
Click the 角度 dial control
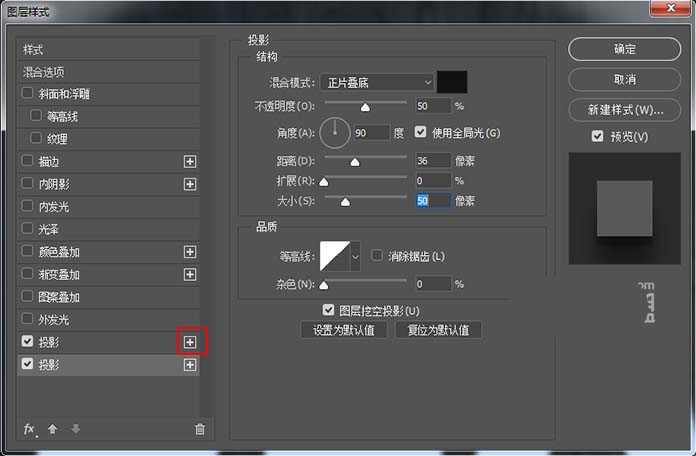coord(335,132)
